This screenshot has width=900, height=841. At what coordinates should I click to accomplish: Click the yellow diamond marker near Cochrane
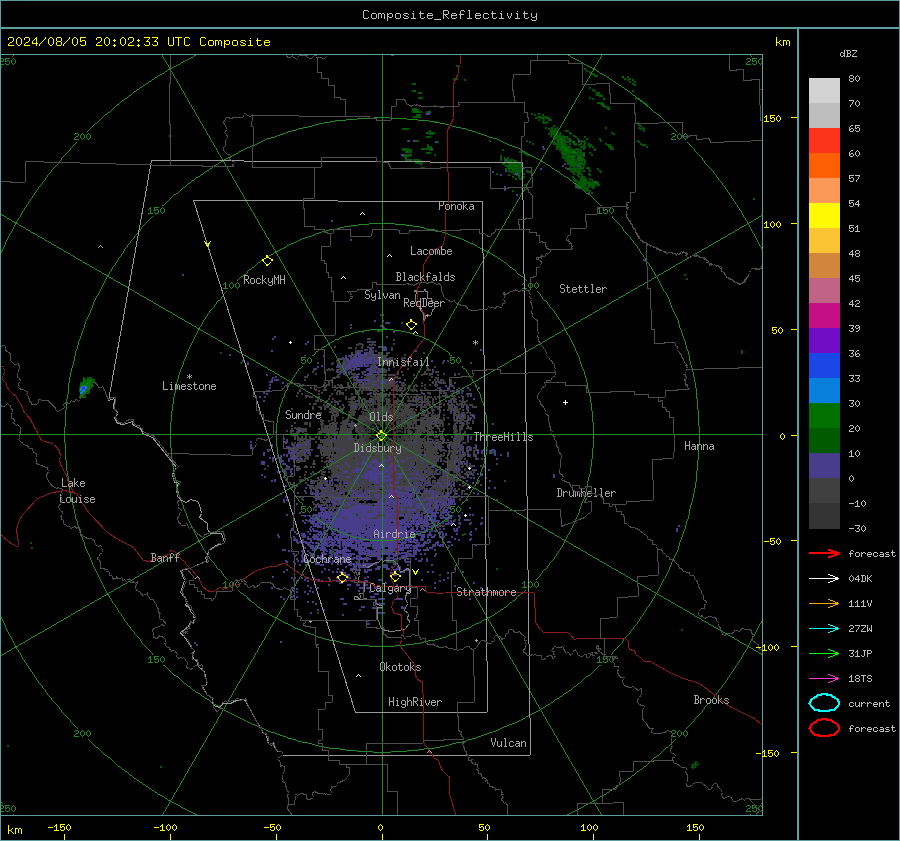click(342, 578)
